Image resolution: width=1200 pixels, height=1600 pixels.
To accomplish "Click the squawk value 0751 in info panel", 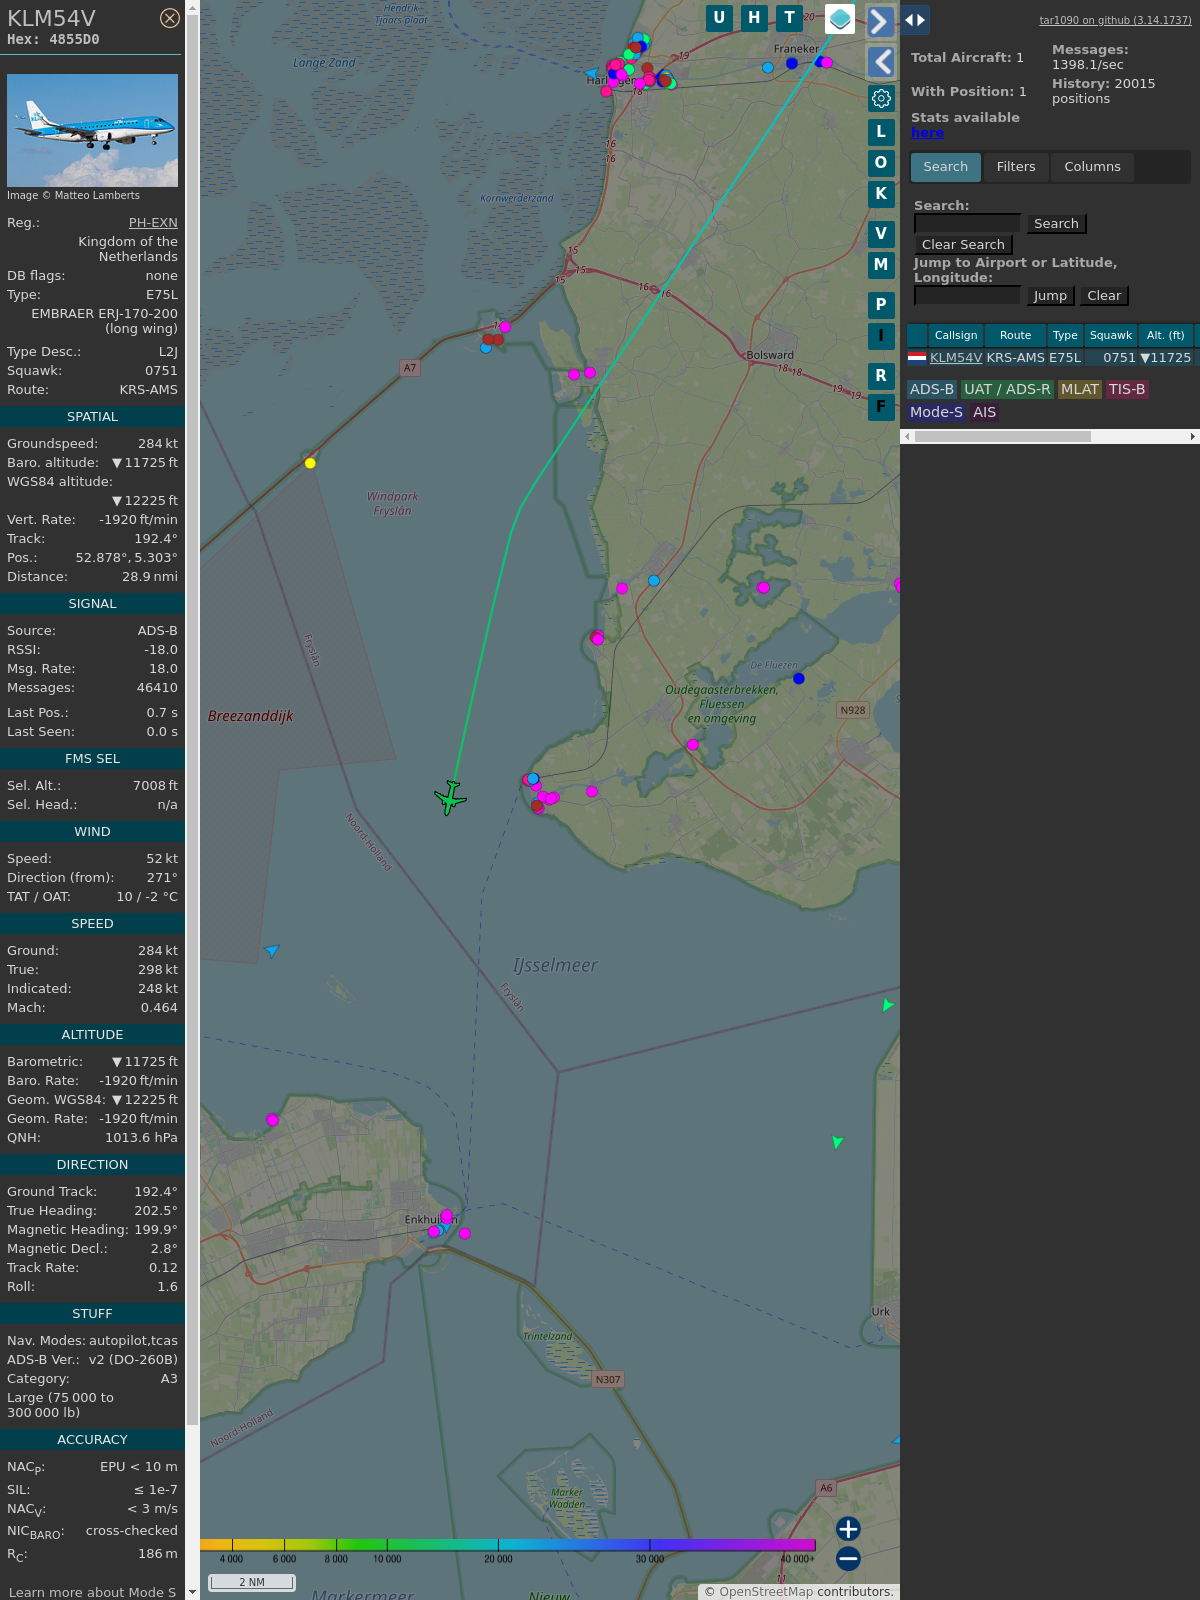I will coord(161,371).
